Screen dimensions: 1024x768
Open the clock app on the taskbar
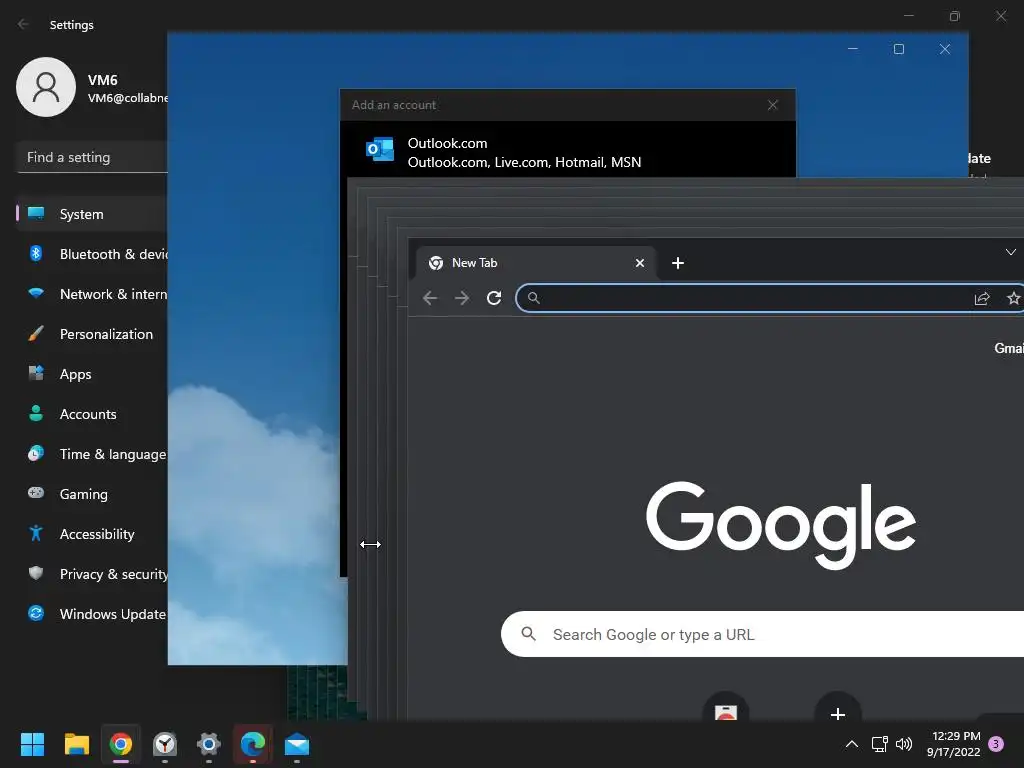click(165, 744)
